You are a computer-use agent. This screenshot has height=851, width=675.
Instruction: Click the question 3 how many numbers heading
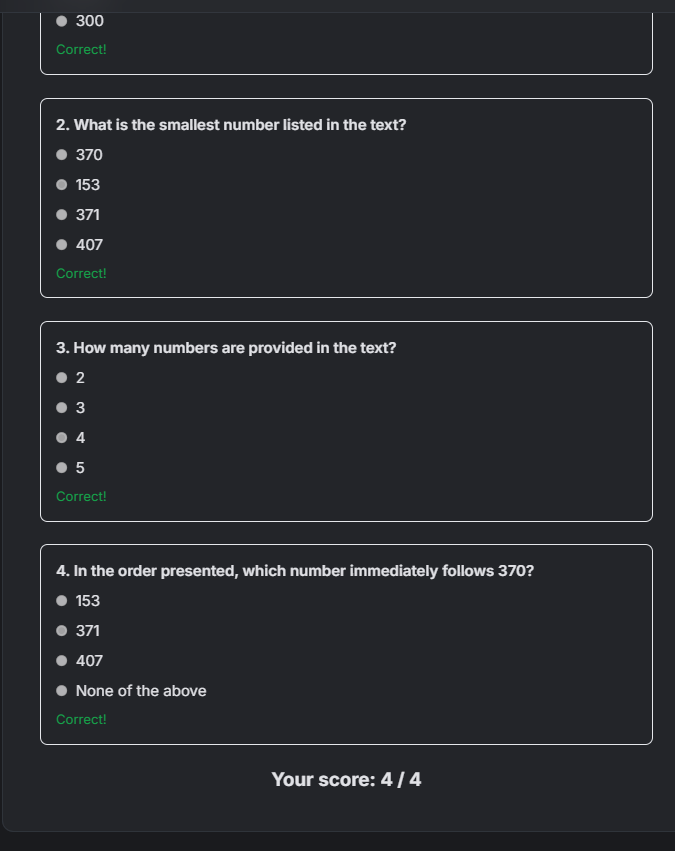226,348
